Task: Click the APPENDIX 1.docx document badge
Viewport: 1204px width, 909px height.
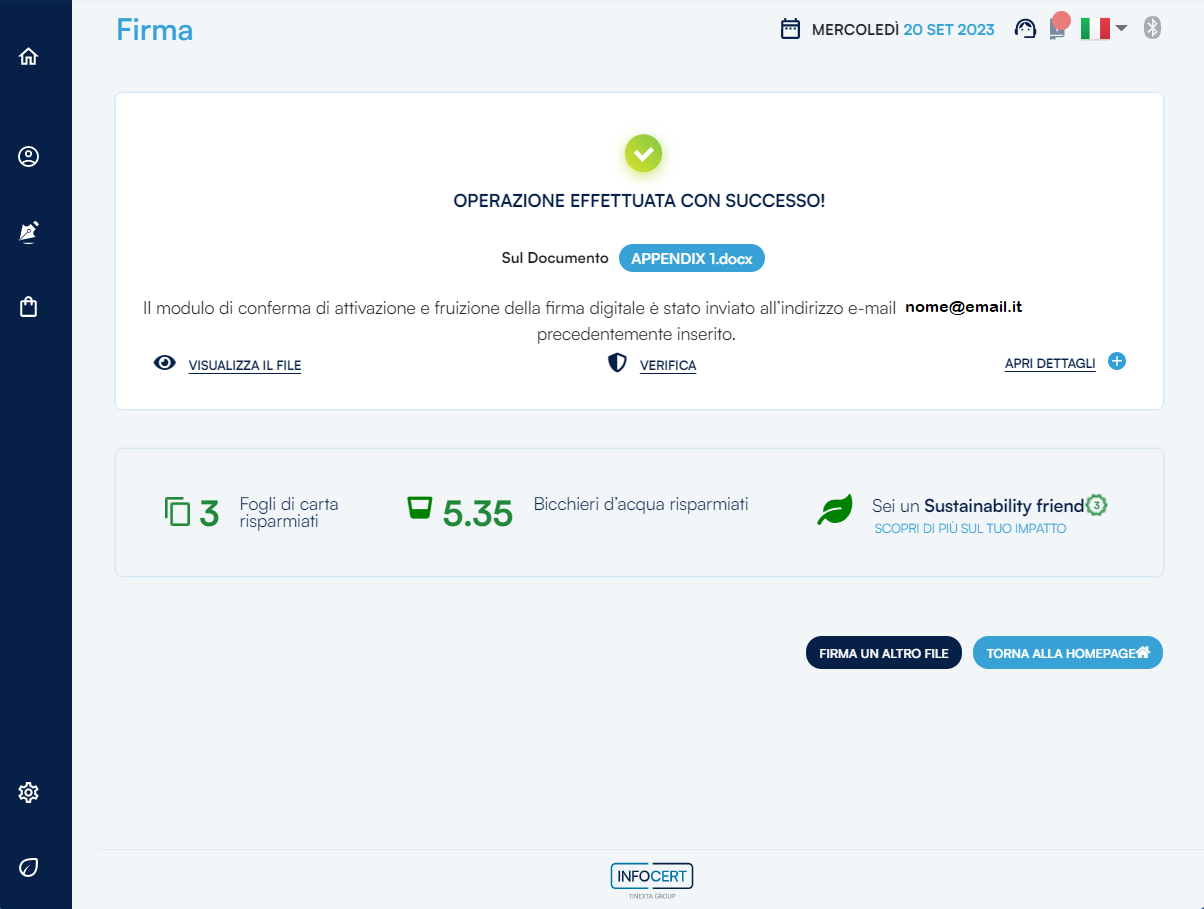Action: 692,258
